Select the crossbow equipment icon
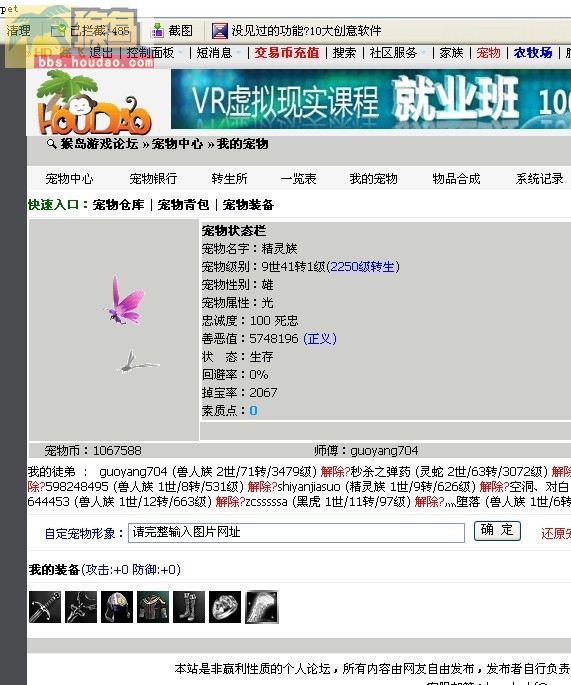This screenshot has height=685, width=571. coord(81,607)
